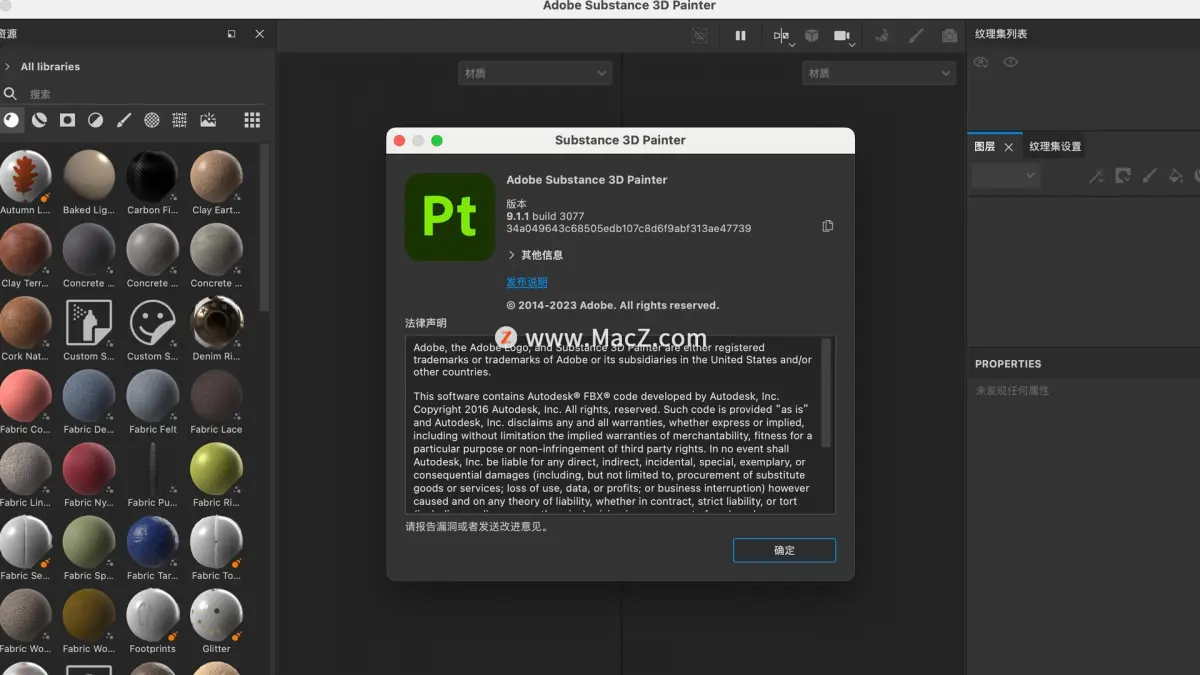This screenshot has height=675, width=1200.
Task: Expand the 其他信息 disclosure triangle
Action: click(510, 254)
